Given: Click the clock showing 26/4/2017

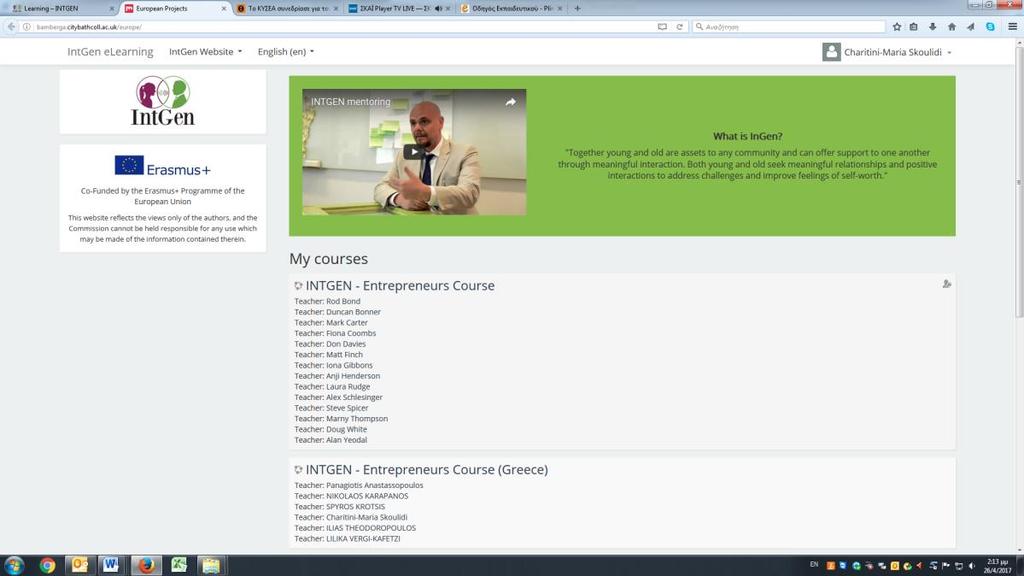Looking at the screenshot, I should 997,566.
